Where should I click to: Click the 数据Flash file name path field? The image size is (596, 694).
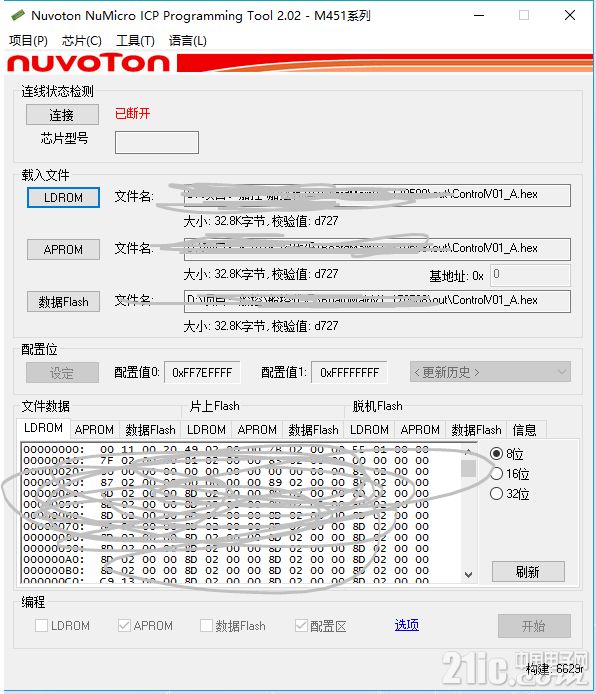coord(377,301)
